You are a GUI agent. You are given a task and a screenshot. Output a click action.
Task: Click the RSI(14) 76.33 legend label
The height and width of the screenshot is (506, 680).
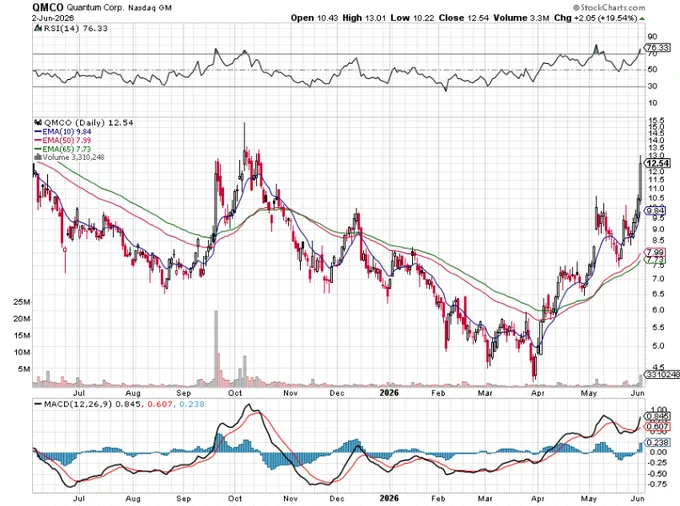click(71, 28)
